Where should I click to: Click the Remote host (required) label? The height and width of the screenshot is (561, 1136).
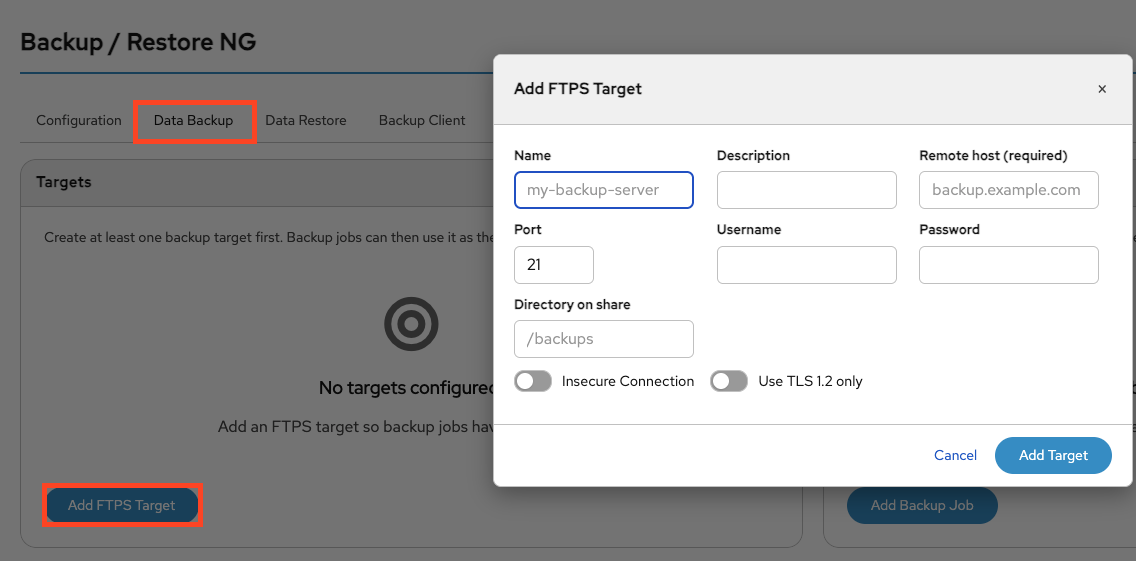993,155
